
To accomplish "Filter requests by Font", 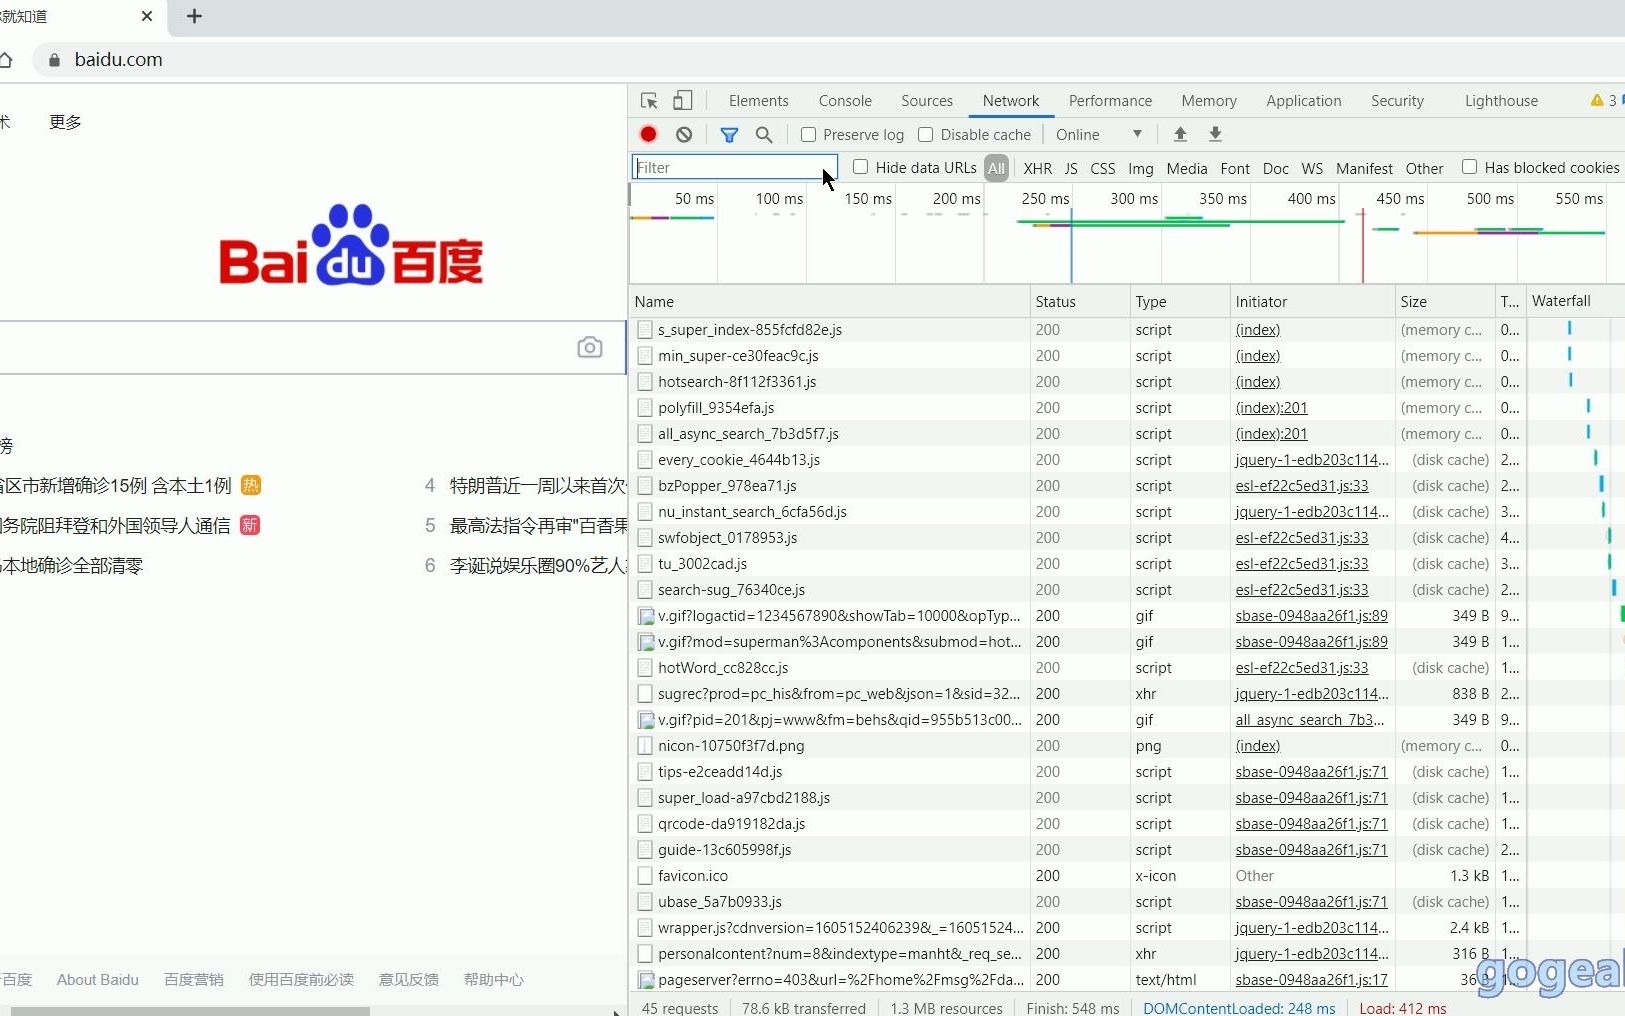I will tap(1235, 168).
